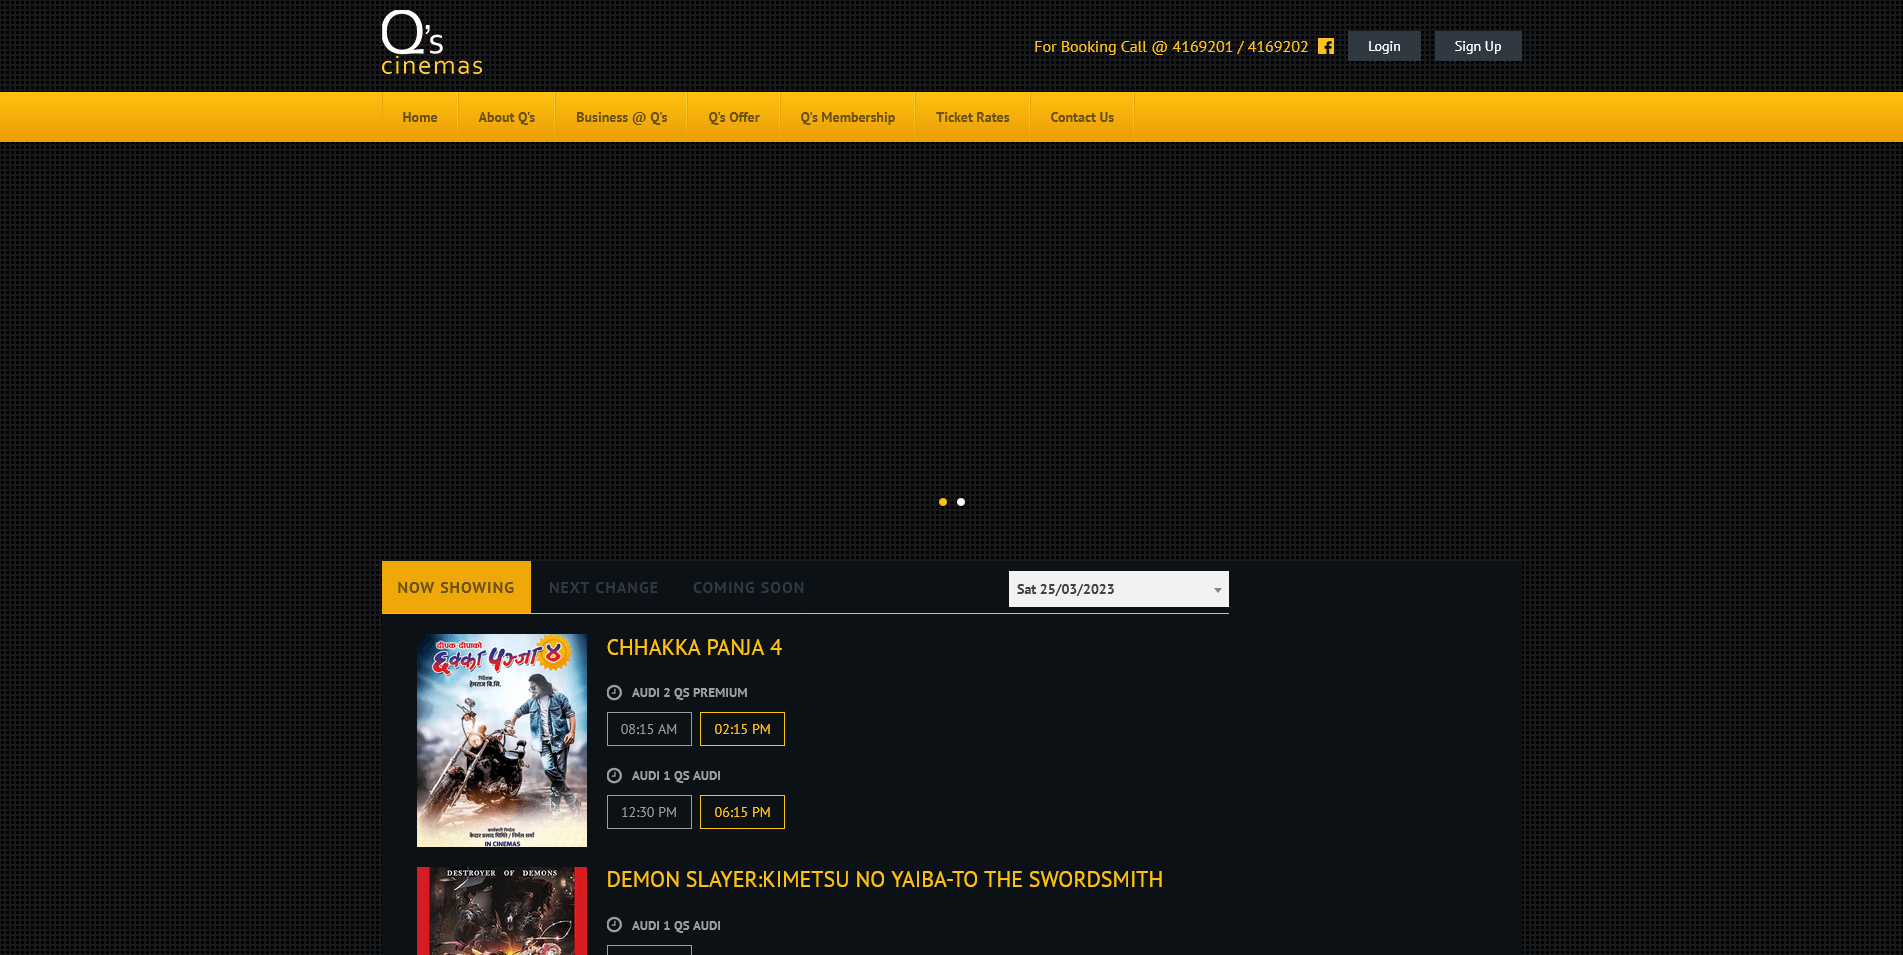This screenshot has width=1903, height=955.
Task: Click clock icon under Demon Slayer title
Action: (x=614, y=925)
